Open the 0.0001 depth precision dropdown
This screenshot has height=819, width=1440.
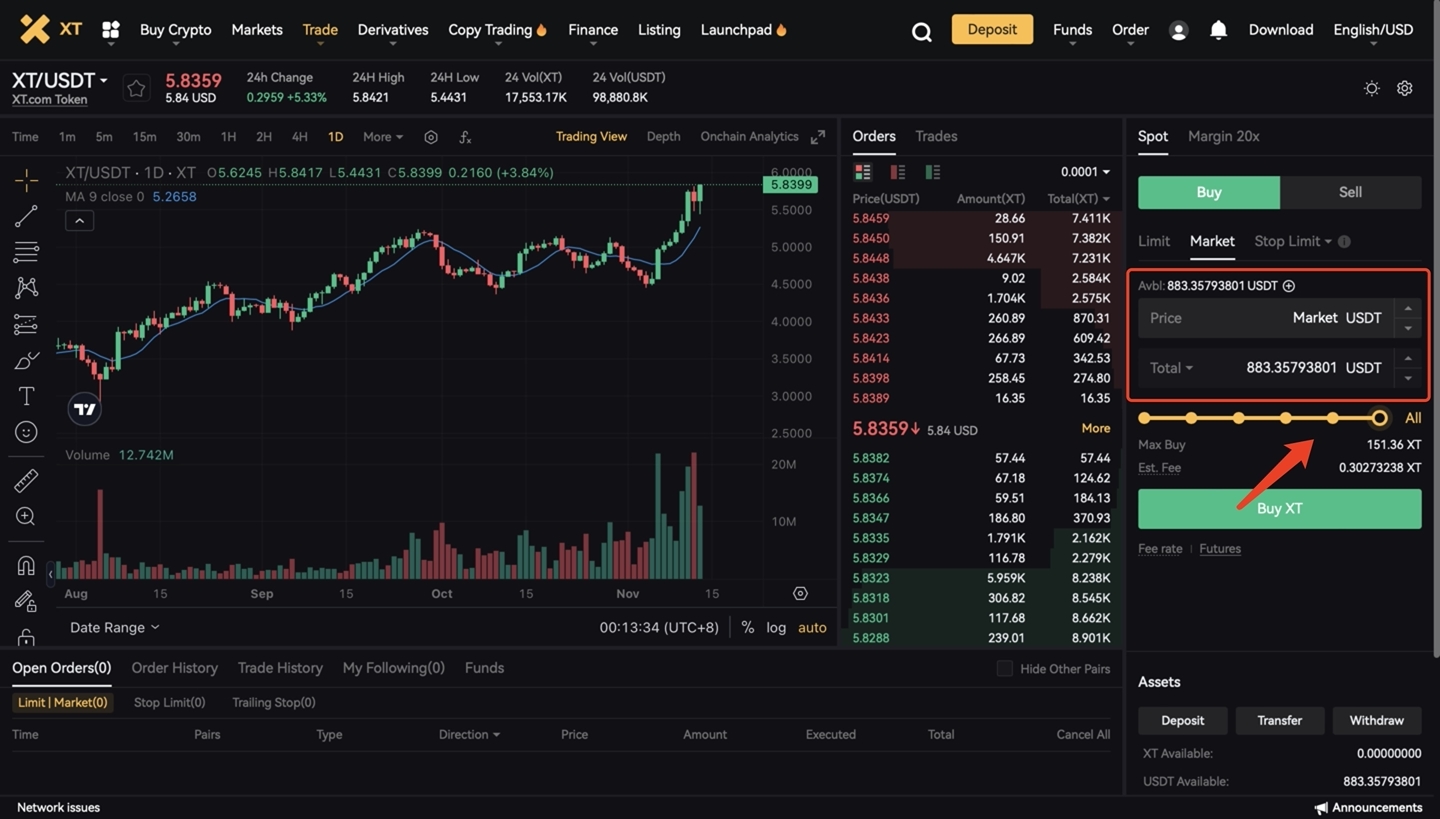point(1085,172)
